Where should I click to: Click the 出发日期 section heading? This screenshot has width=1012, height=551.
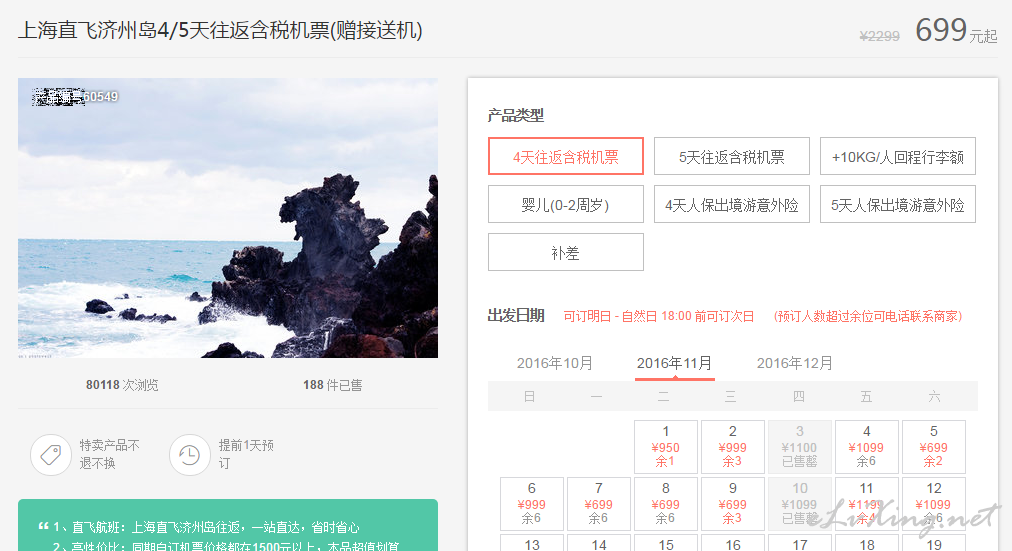pos(516,316)
